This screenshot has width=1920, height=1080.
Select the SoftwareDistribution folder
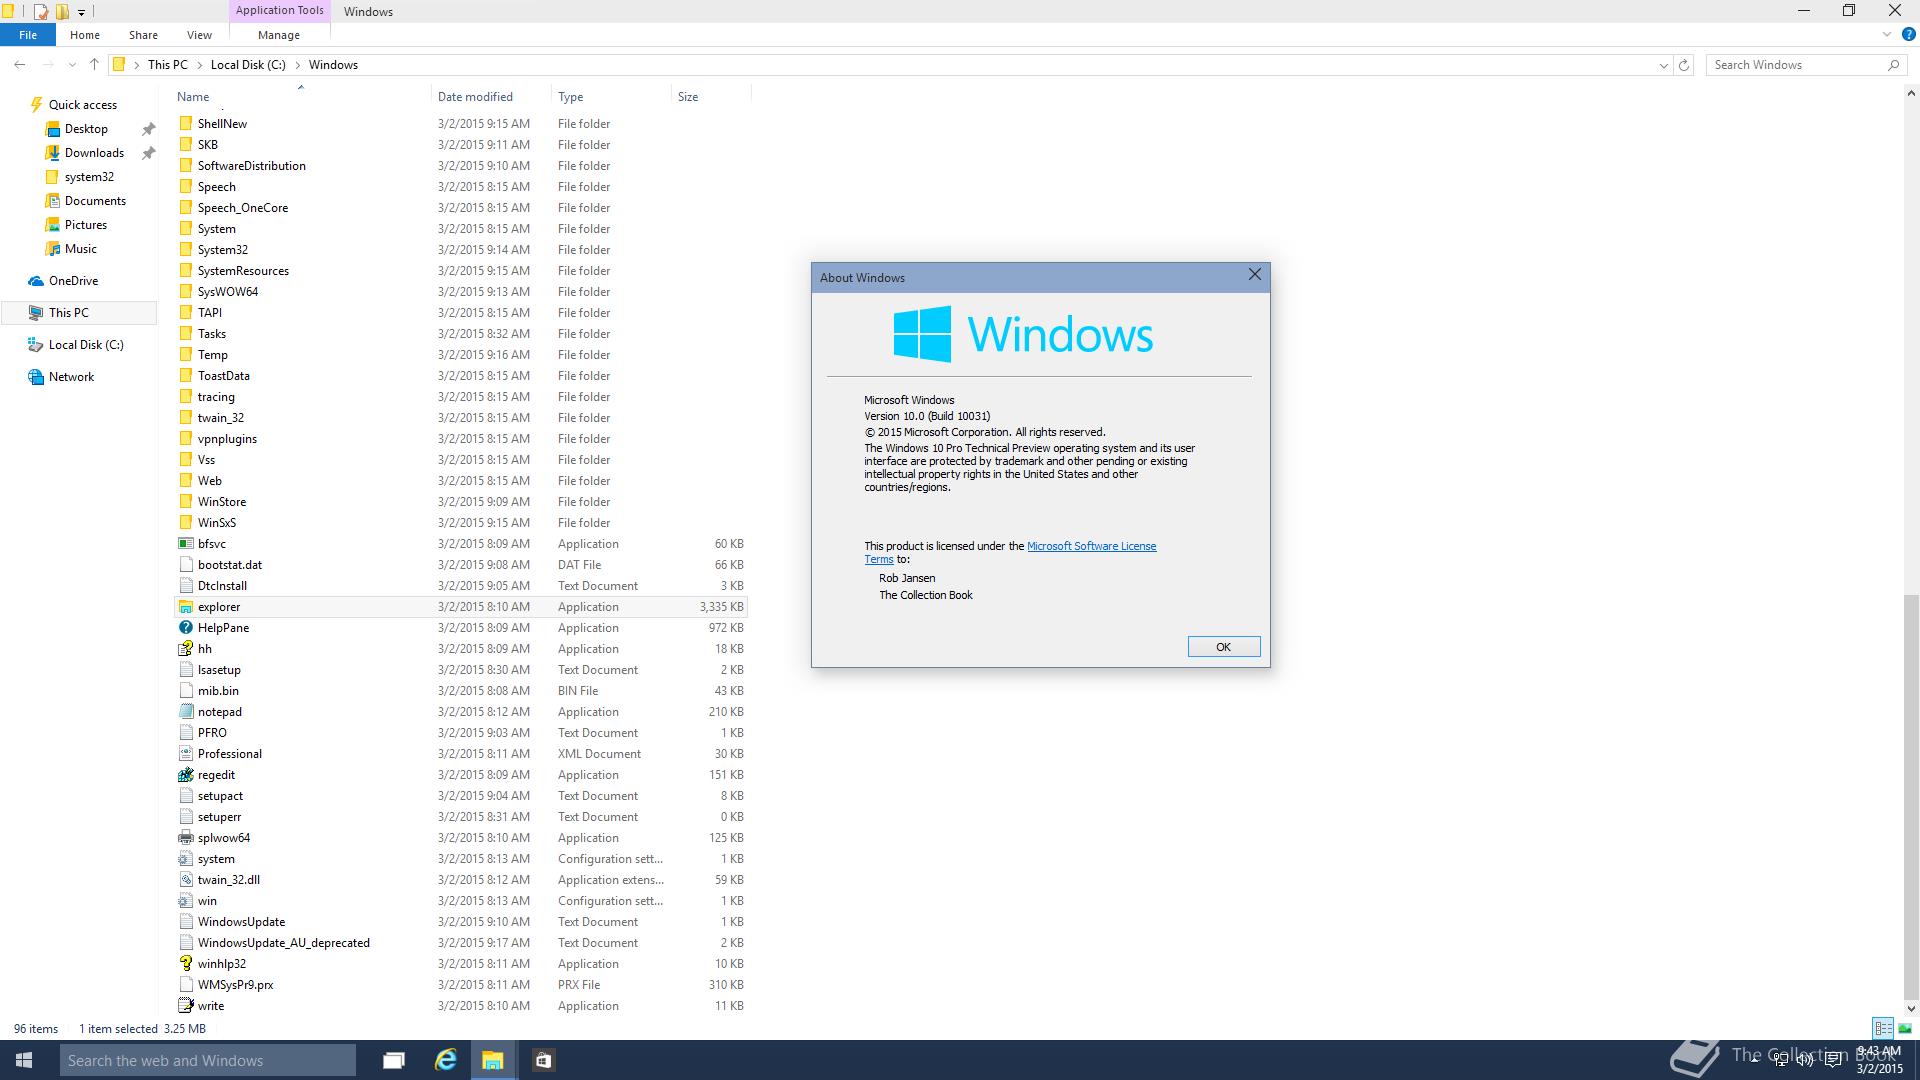coord(460,166)
